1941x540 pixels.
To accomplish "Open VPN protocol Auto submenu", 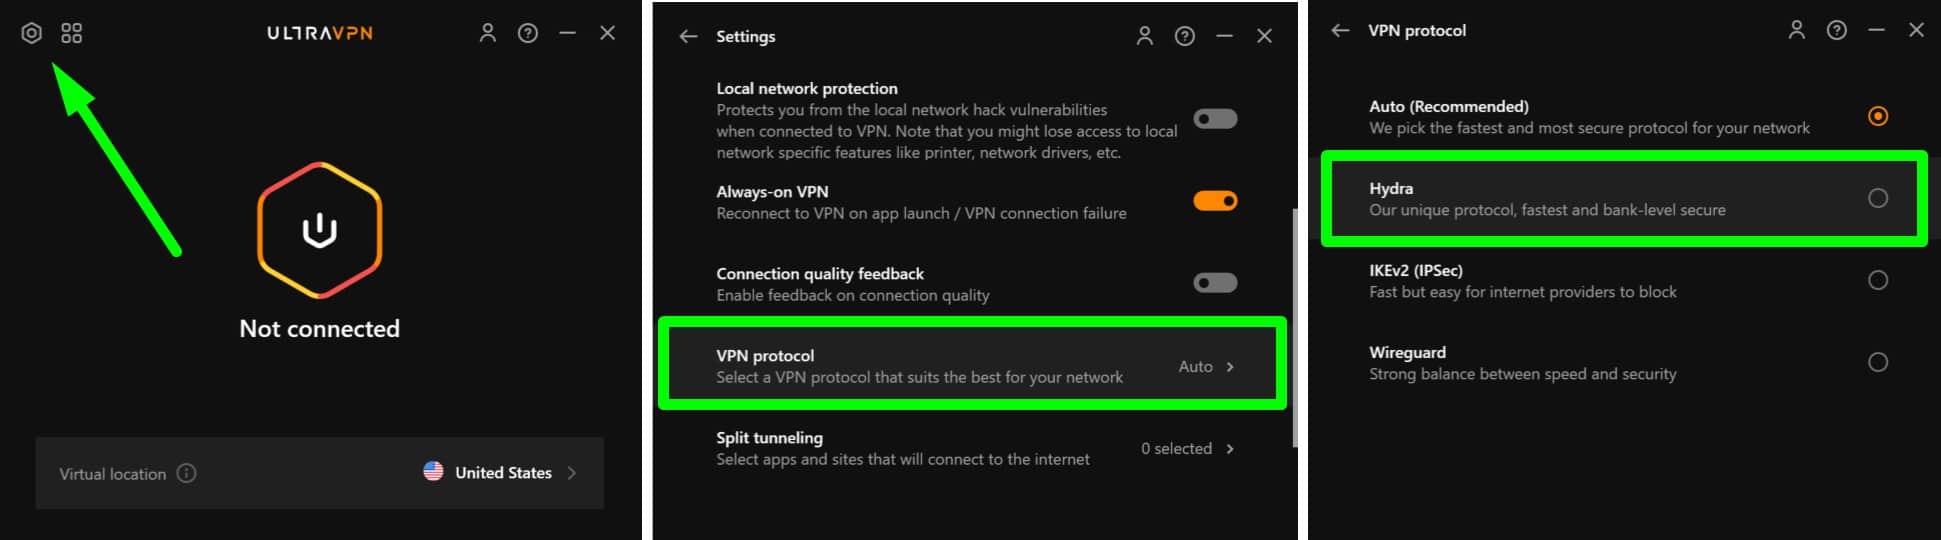I will [1229, 367].
